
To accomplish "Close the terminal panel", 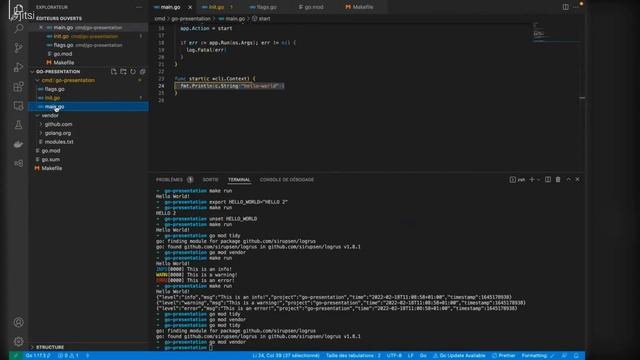I will tap(578, 180).
